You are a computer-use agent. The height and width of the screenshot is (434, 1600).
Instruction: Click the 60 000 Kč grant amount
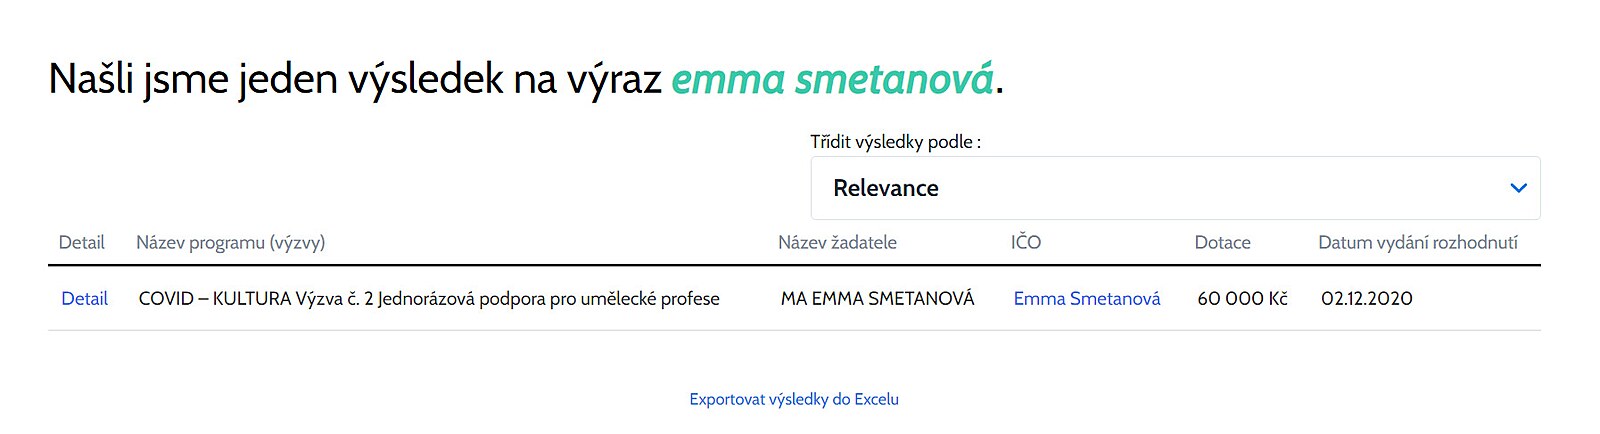click(x=1242, y=299)
